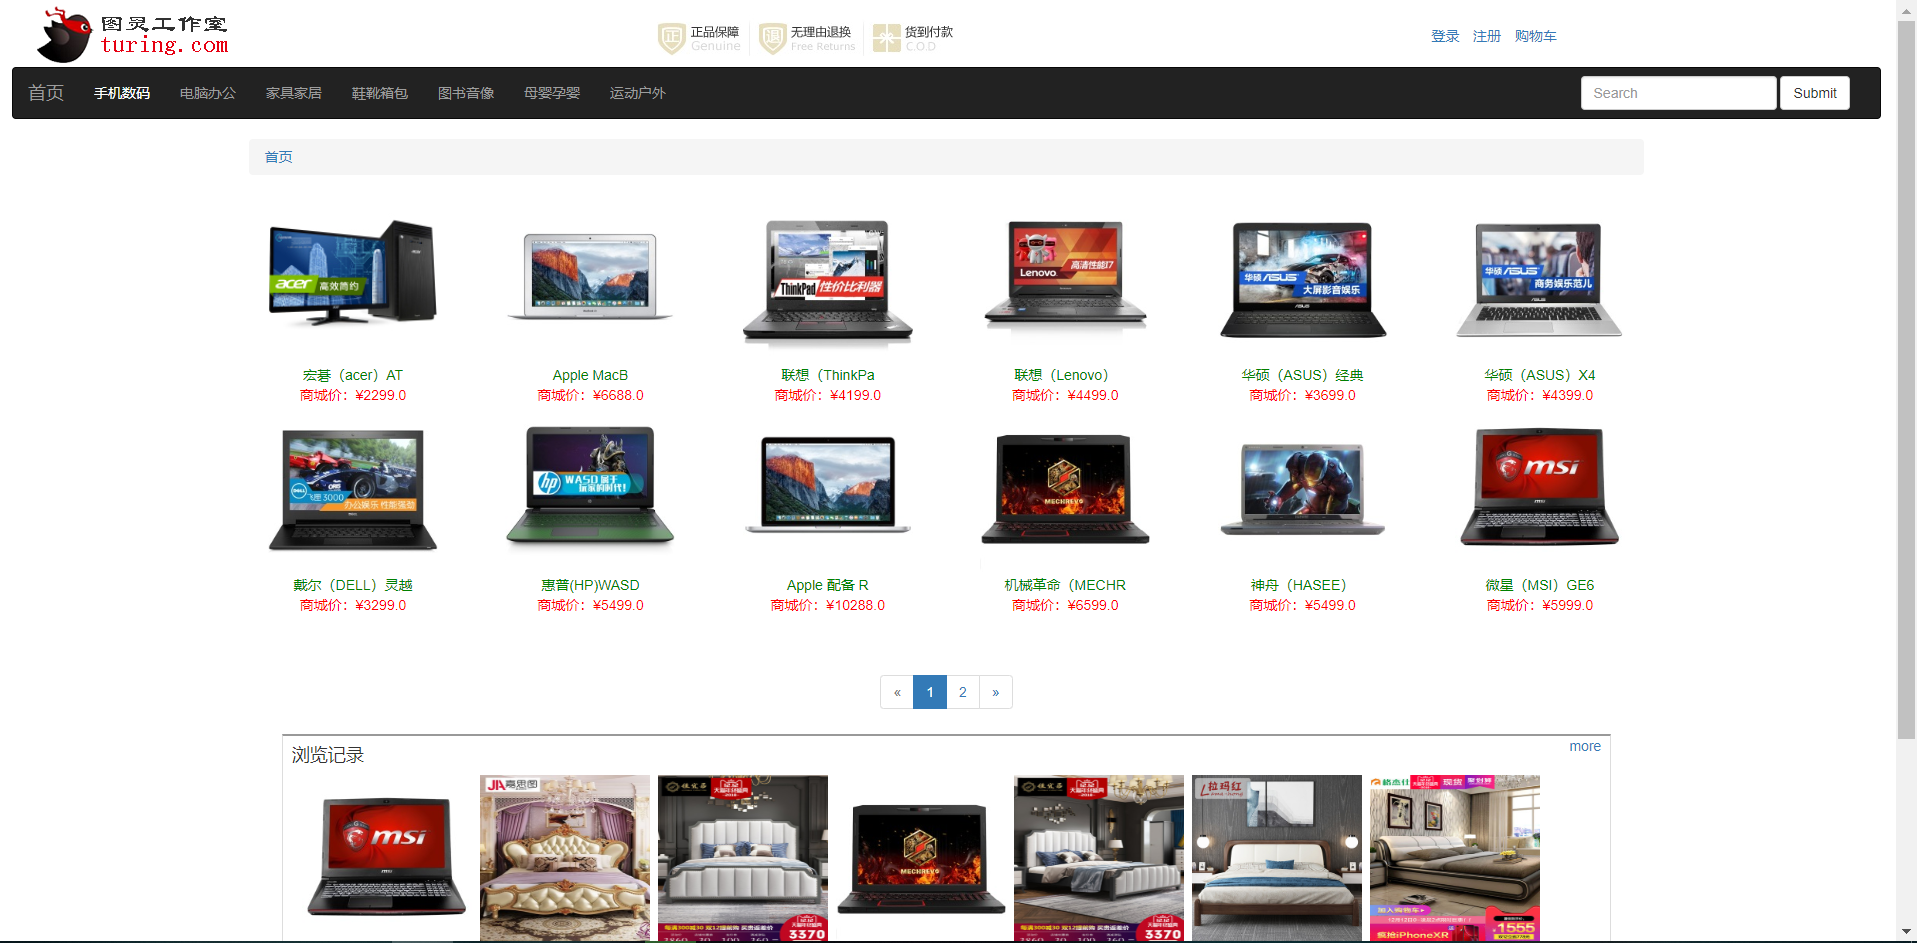Open the DELL 灵越 laptop image

pos(353,489)
